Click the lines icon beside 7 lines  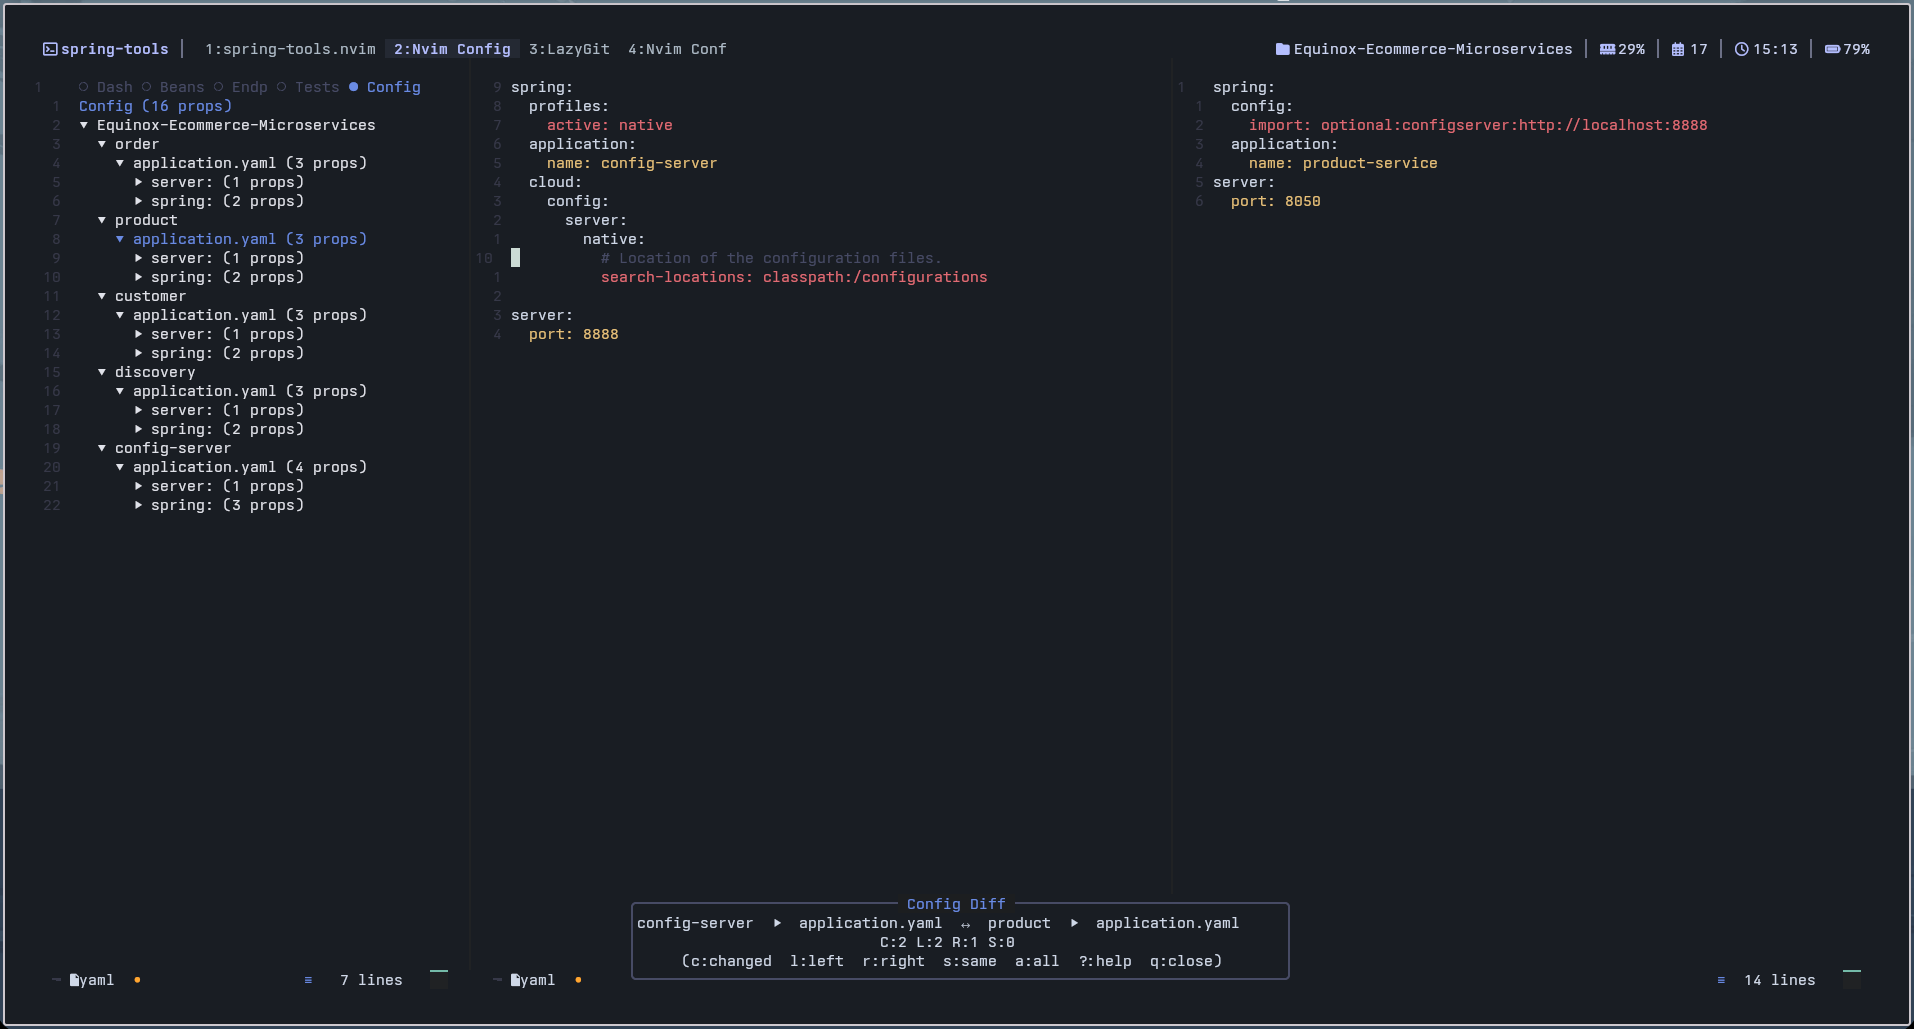pos(308,980)
